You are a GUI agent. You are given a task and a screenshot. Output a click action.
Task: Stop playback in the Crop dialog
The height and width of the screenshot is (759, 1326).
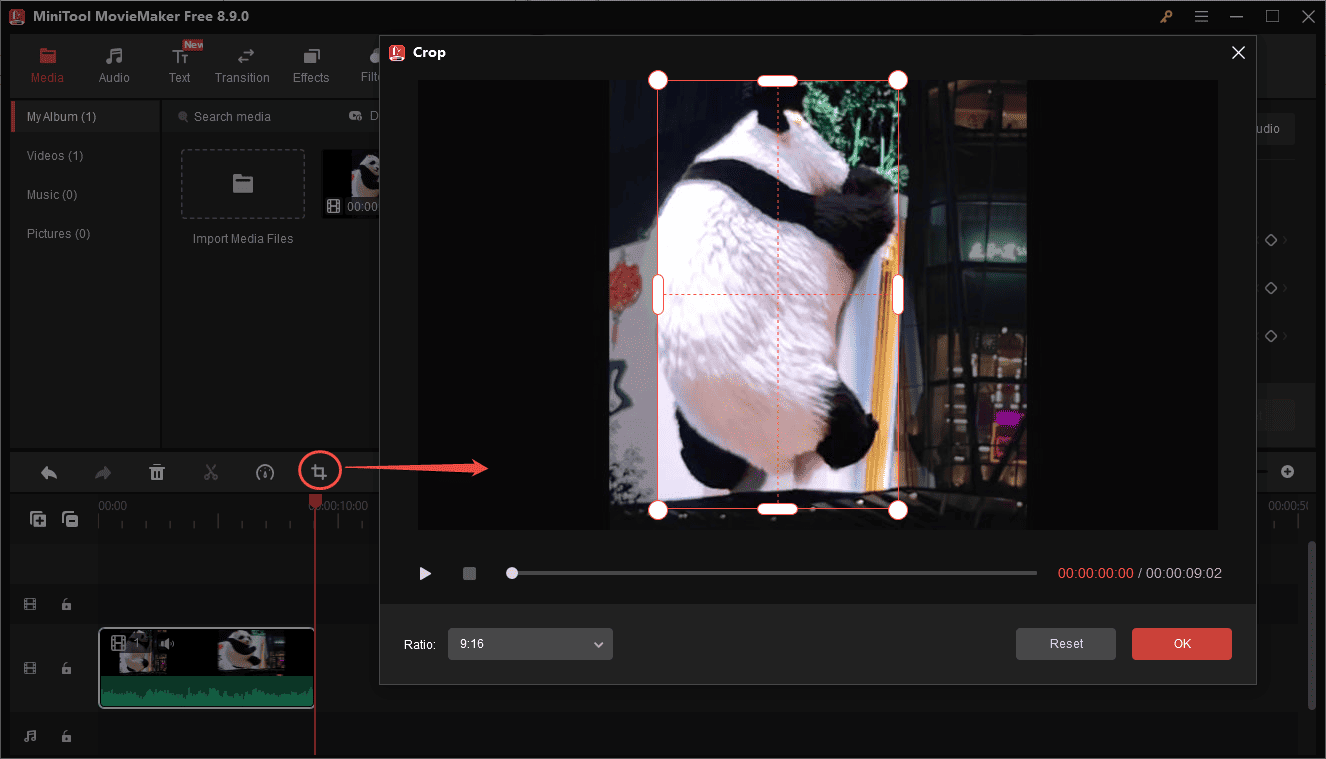[x=469, y=574]
